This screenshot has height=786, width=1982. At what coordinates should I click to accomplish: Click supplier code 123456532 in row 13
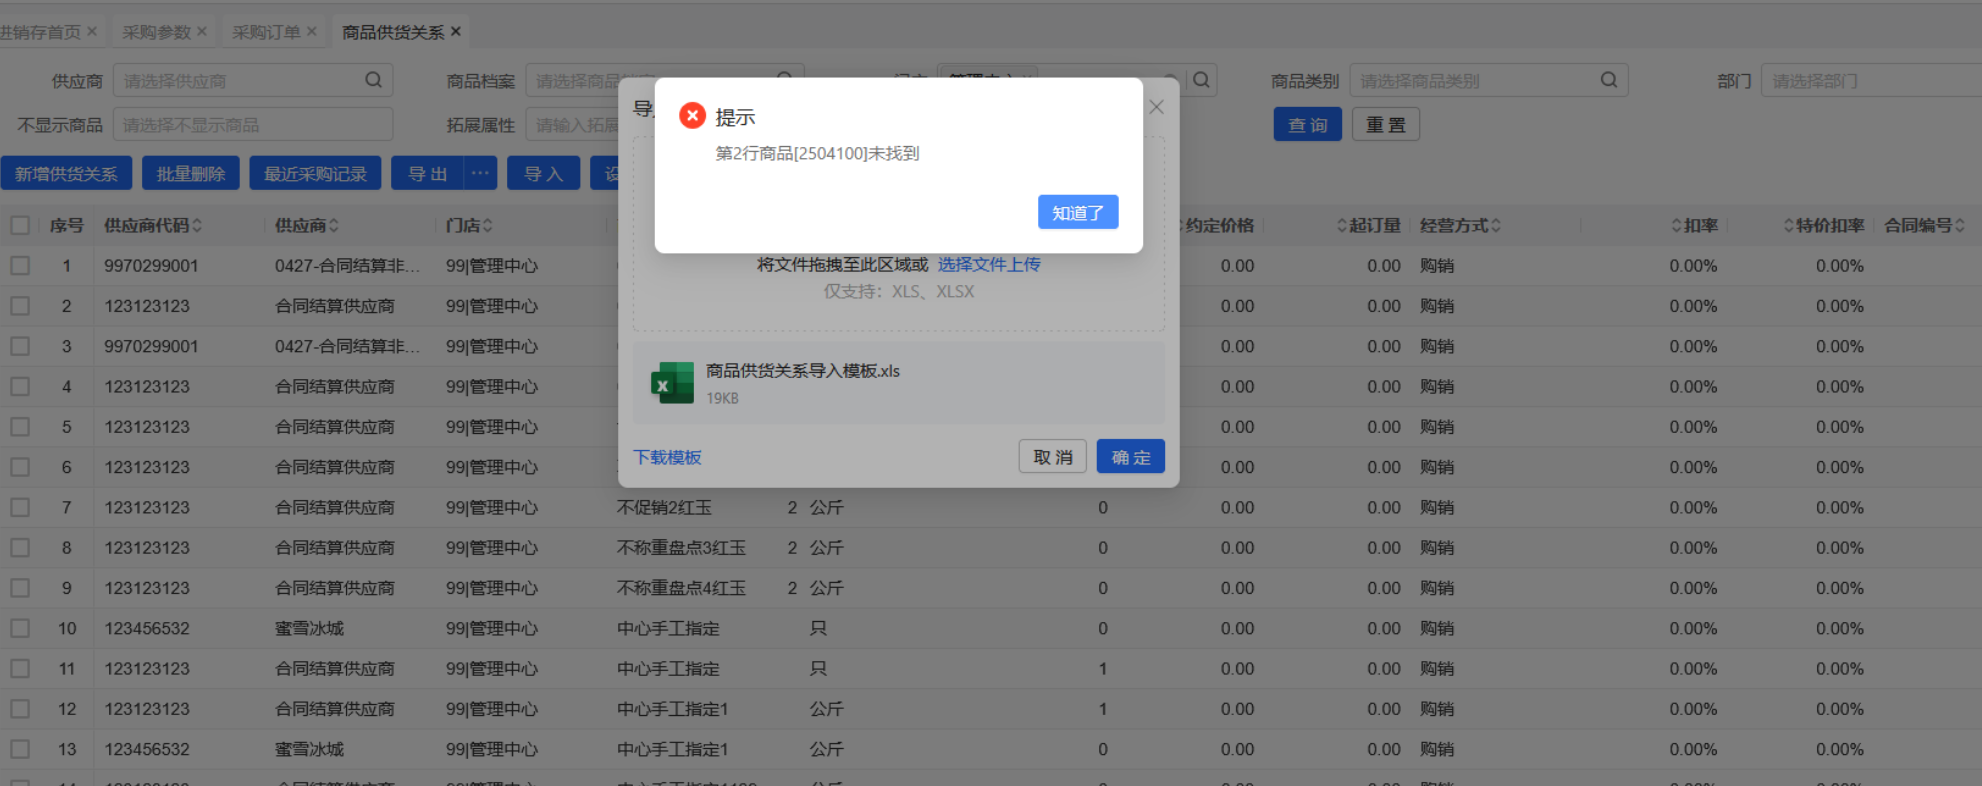pyautogui.click(x=147, y=749)
